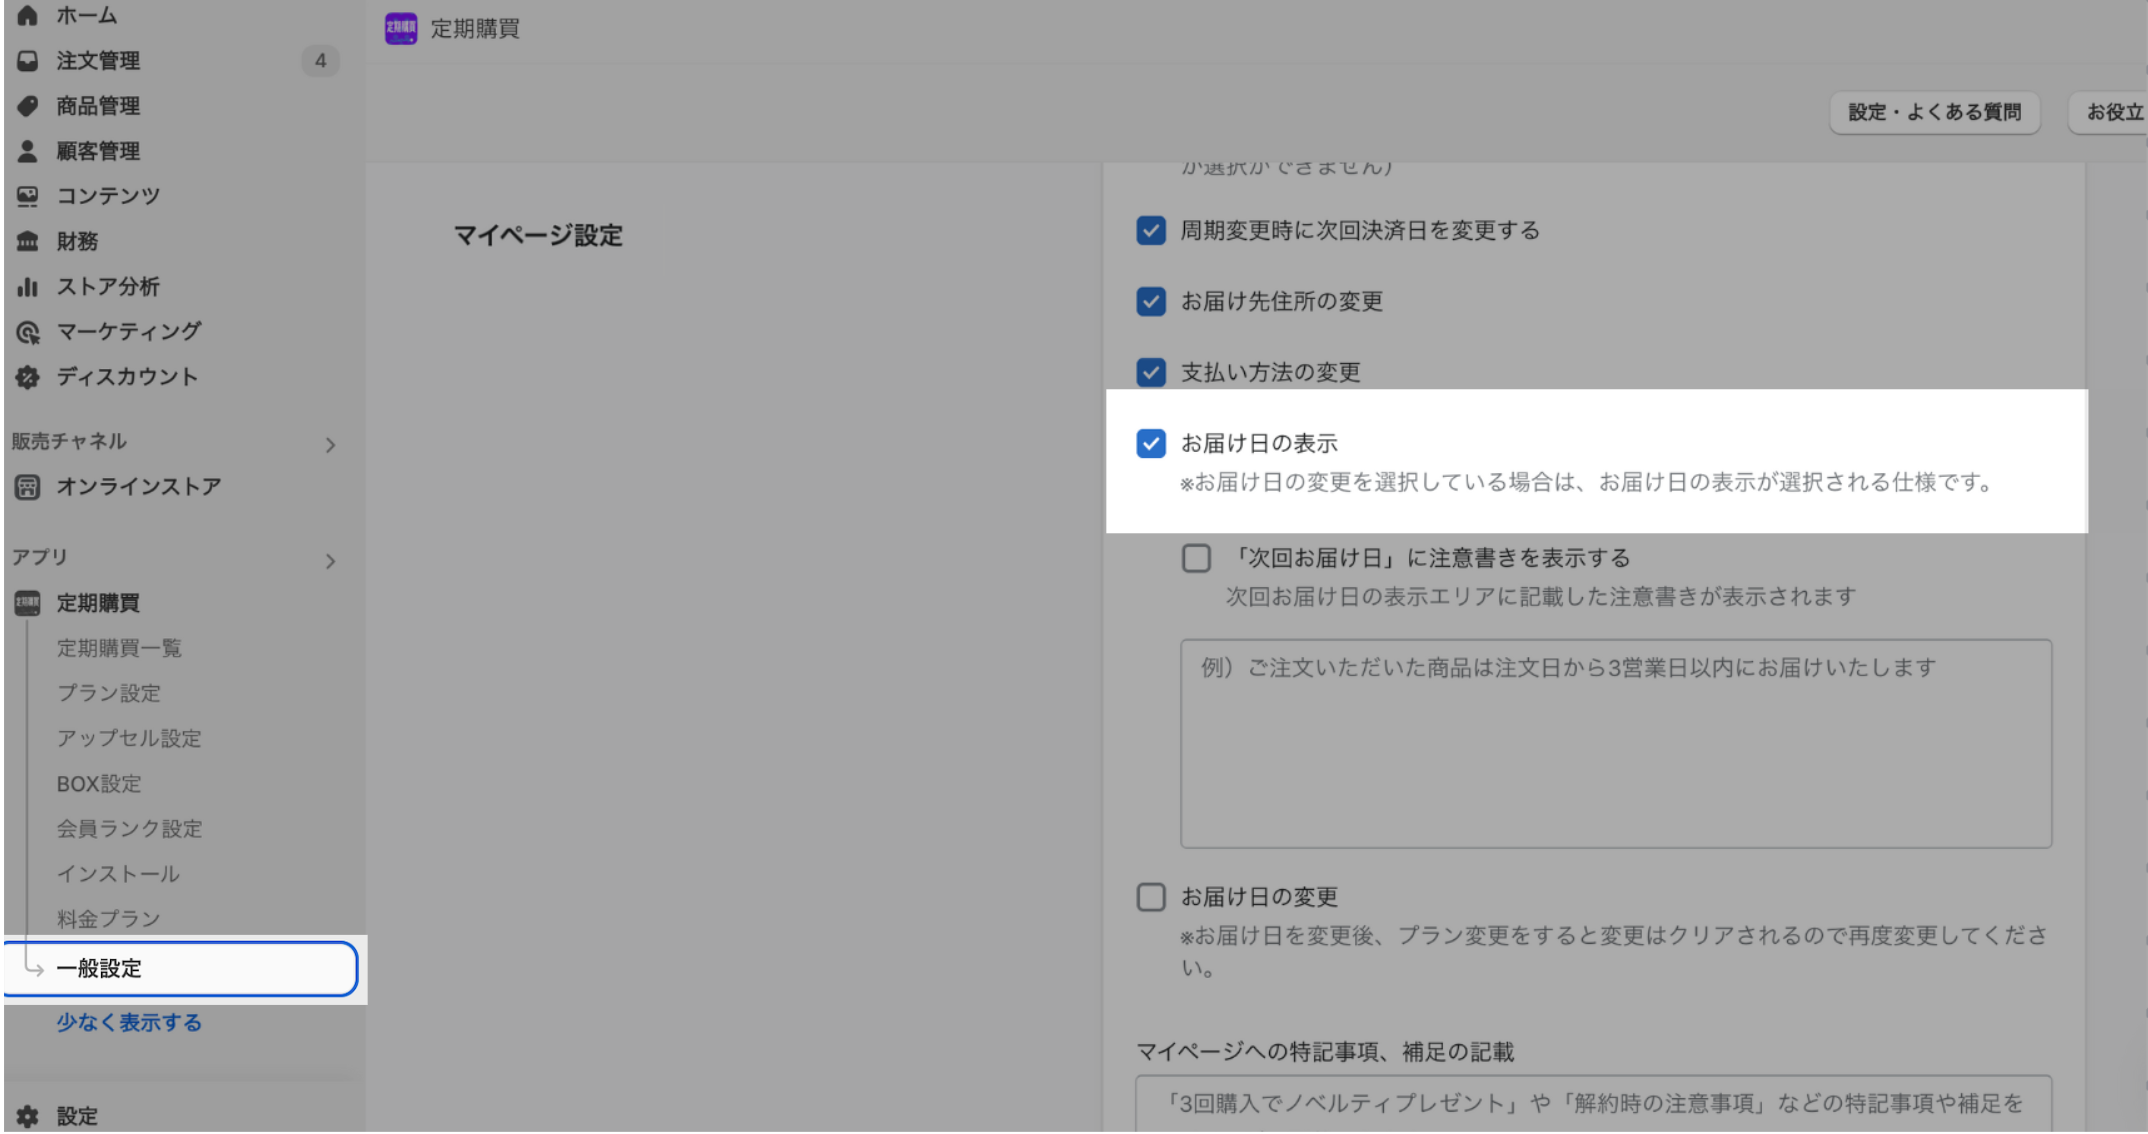Check the お届け日の変更 checkbox
Screen dimensions: 2148x1134
1151,897
